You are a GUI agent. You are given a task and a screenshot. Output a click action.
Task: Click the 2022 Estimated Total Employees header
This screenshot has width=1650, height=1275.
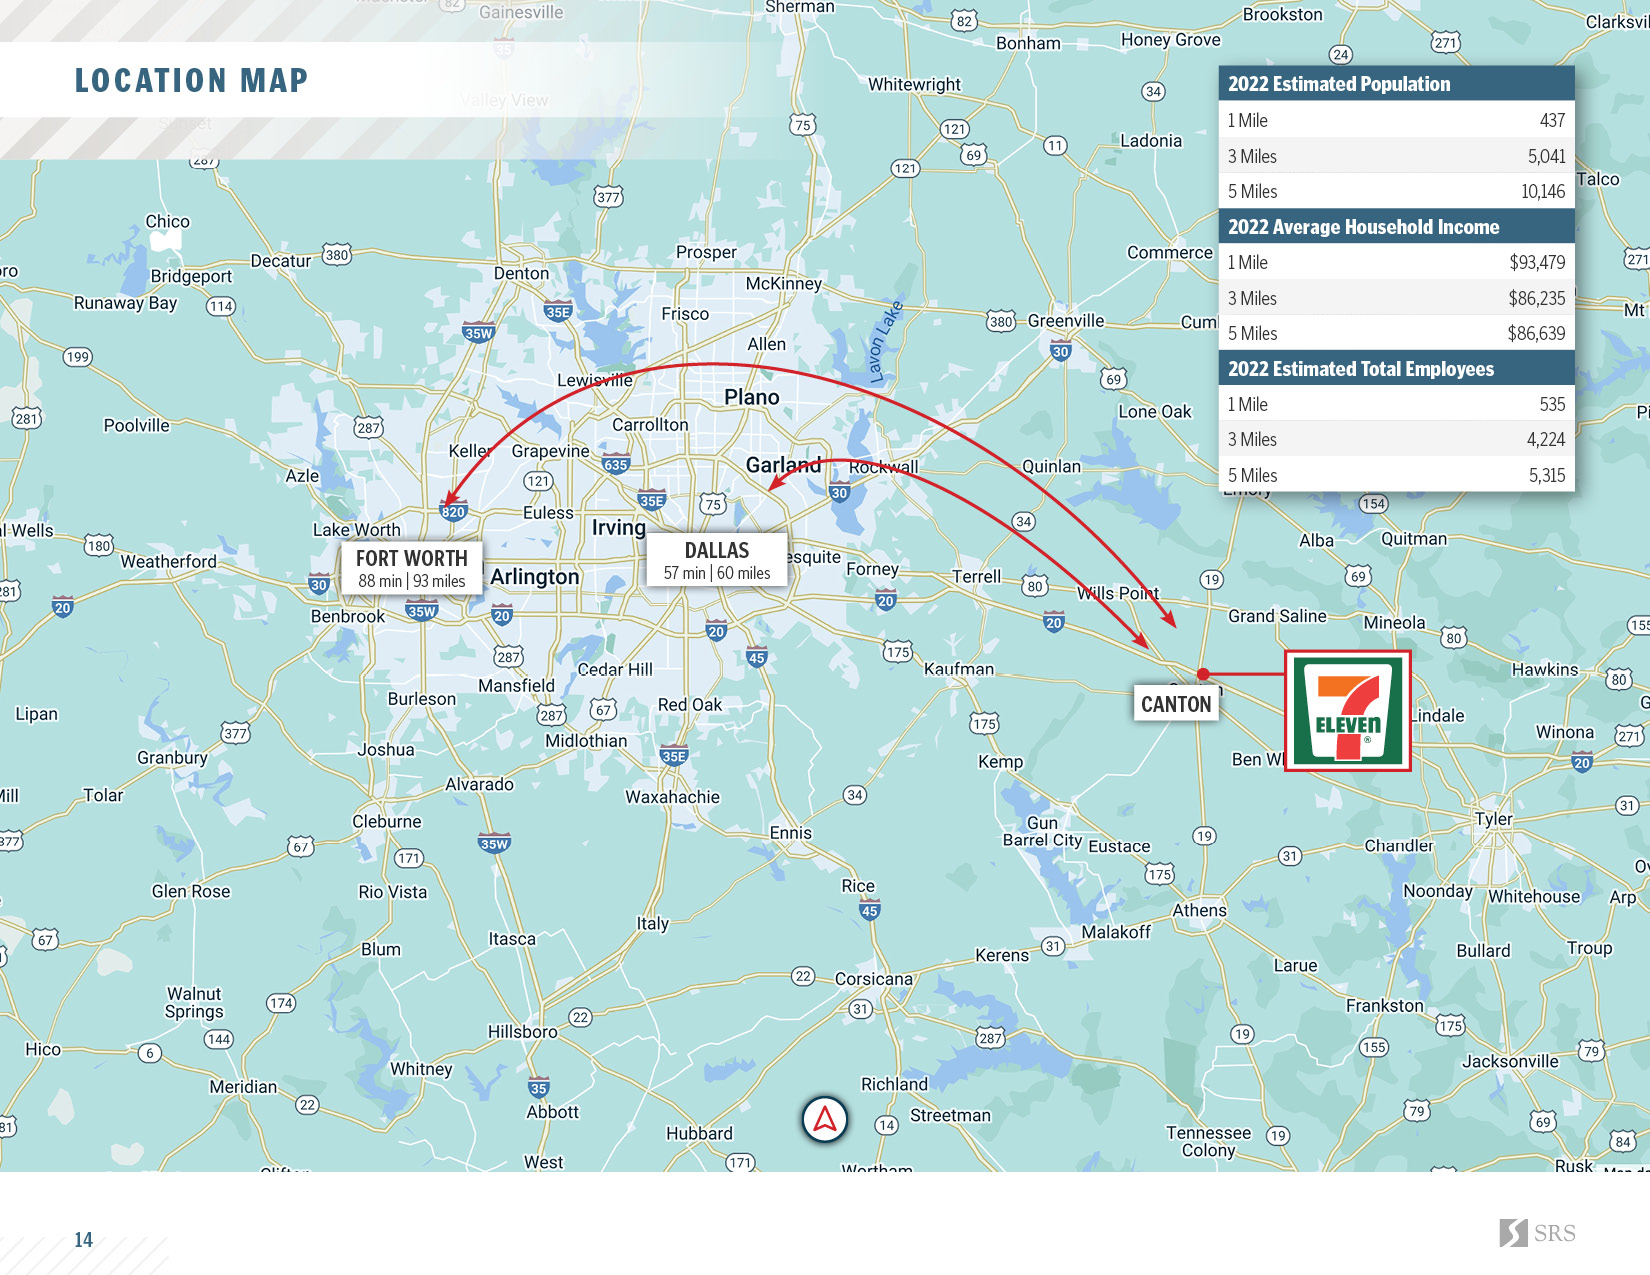(x=1397, y=369)
